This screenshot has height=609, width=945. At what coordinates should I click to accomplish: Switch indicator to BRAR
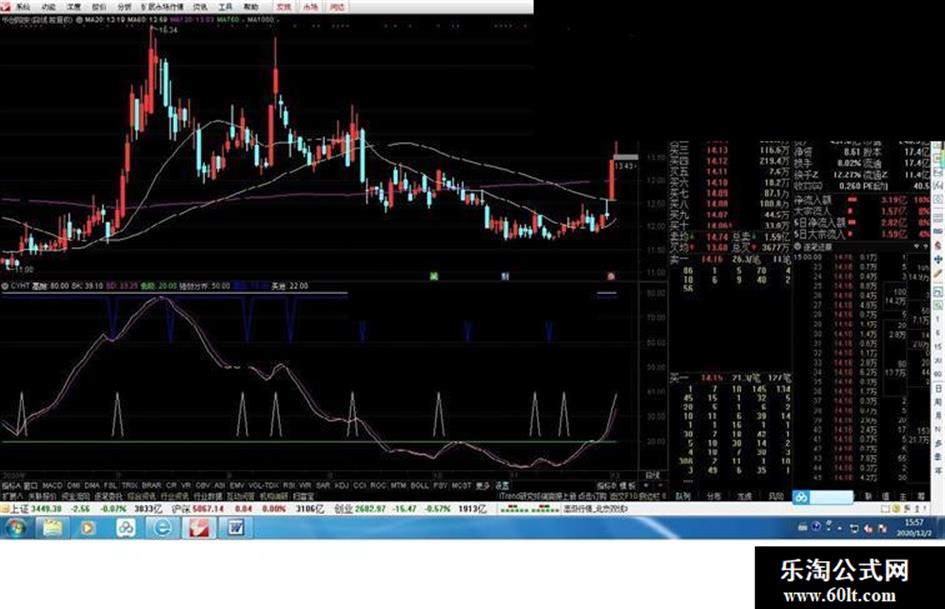pyautogui.click(x=151, y=485)
